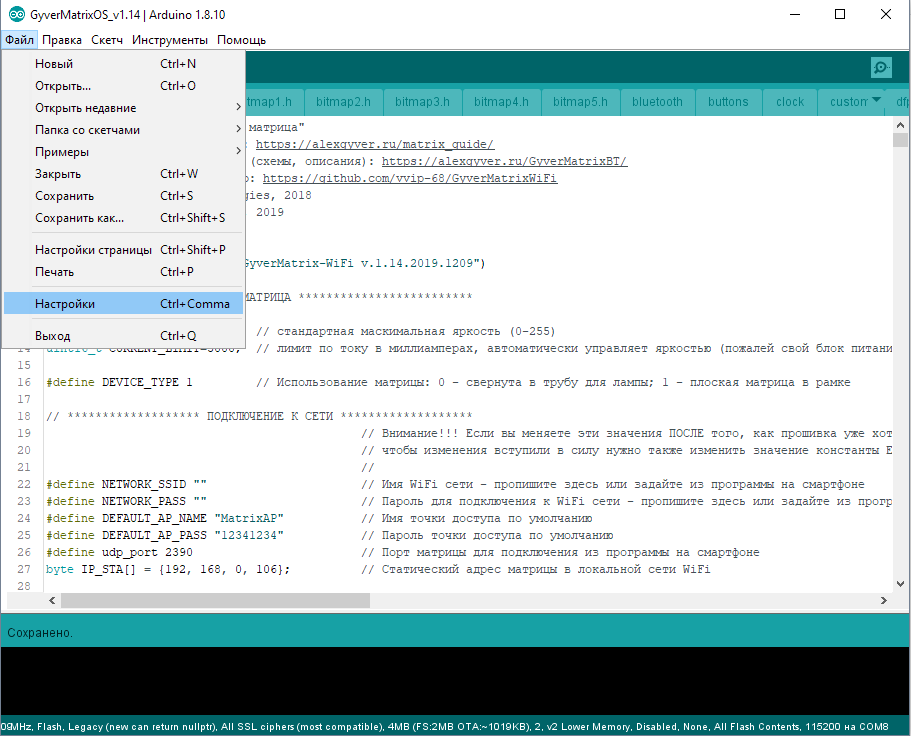Choose Сохранить как... entry

pyautogui.click(x=123, y=218)
